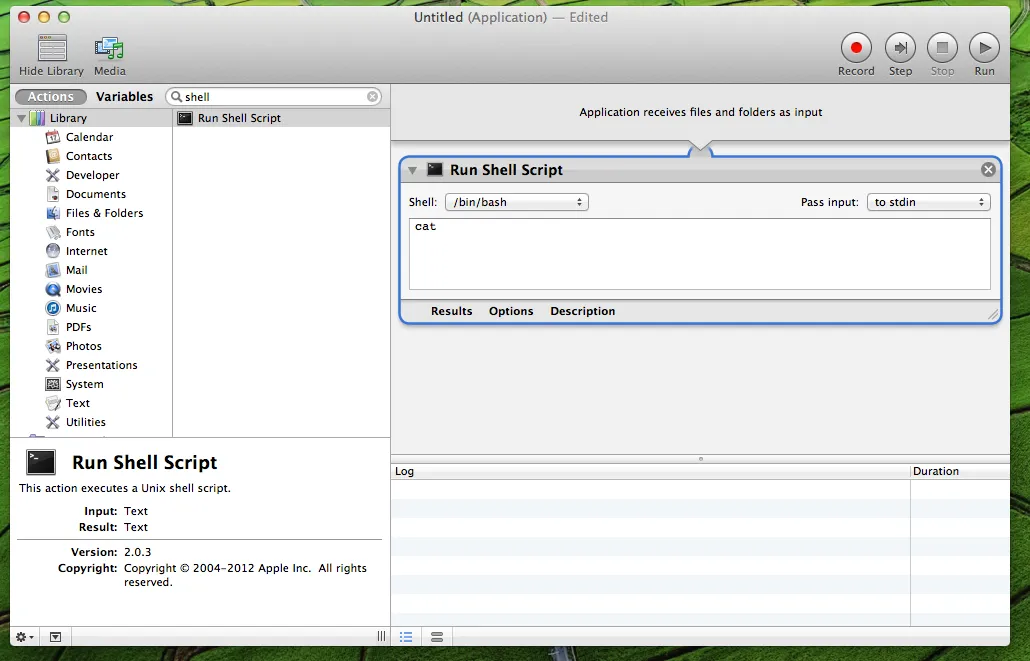This screenshot has height=661, width=1030.
Task: Toggle the log list view at bottom right
Action: 406,636
